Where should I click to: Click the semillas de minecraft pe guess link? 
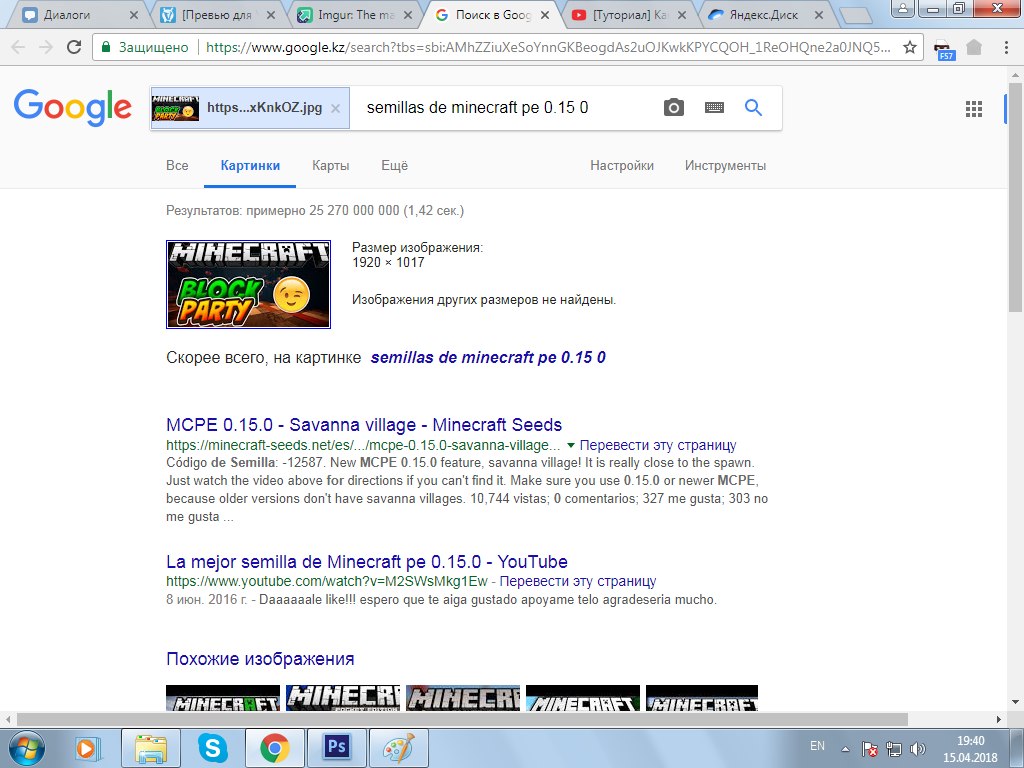coord(488,358)
